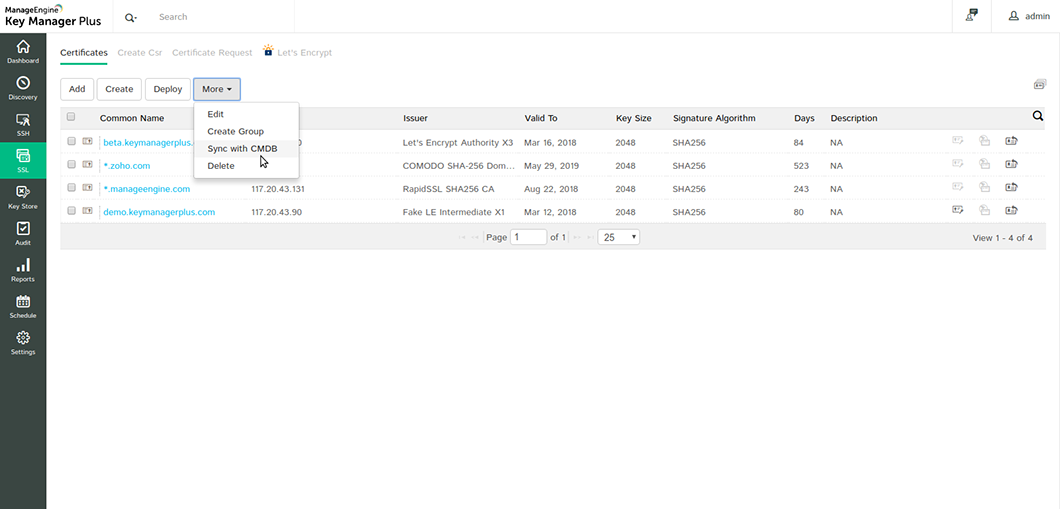This screenshot has width=1060, height=509.
Task: Select the SSL section in sidebar
Action: (23, 161)
